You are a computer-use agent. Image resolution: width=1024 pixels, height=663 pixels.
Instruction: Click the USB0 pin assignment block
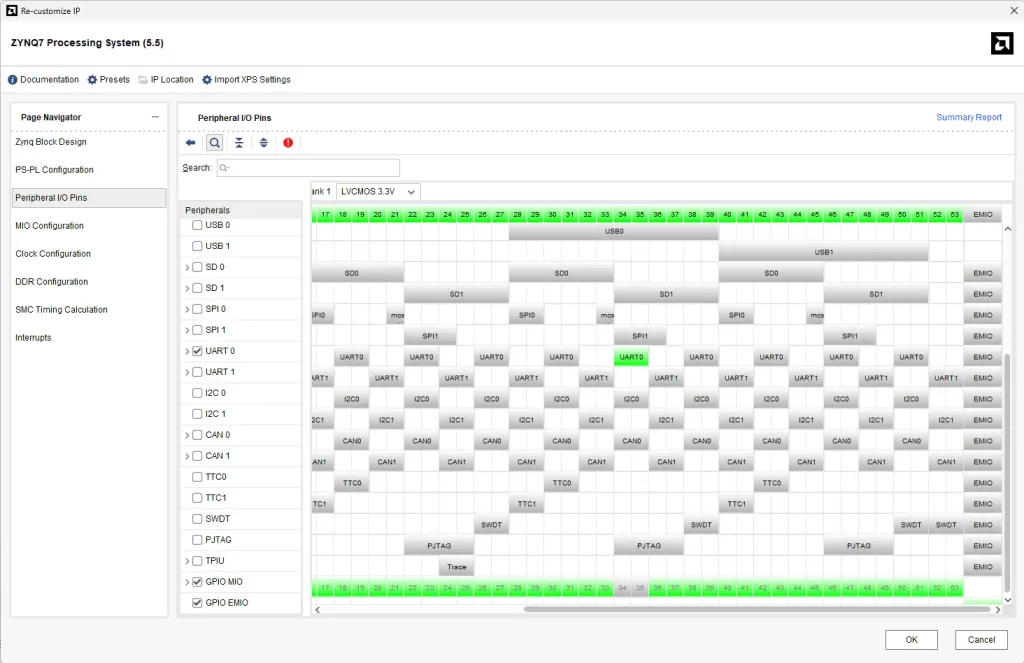(x=614, y=231)
